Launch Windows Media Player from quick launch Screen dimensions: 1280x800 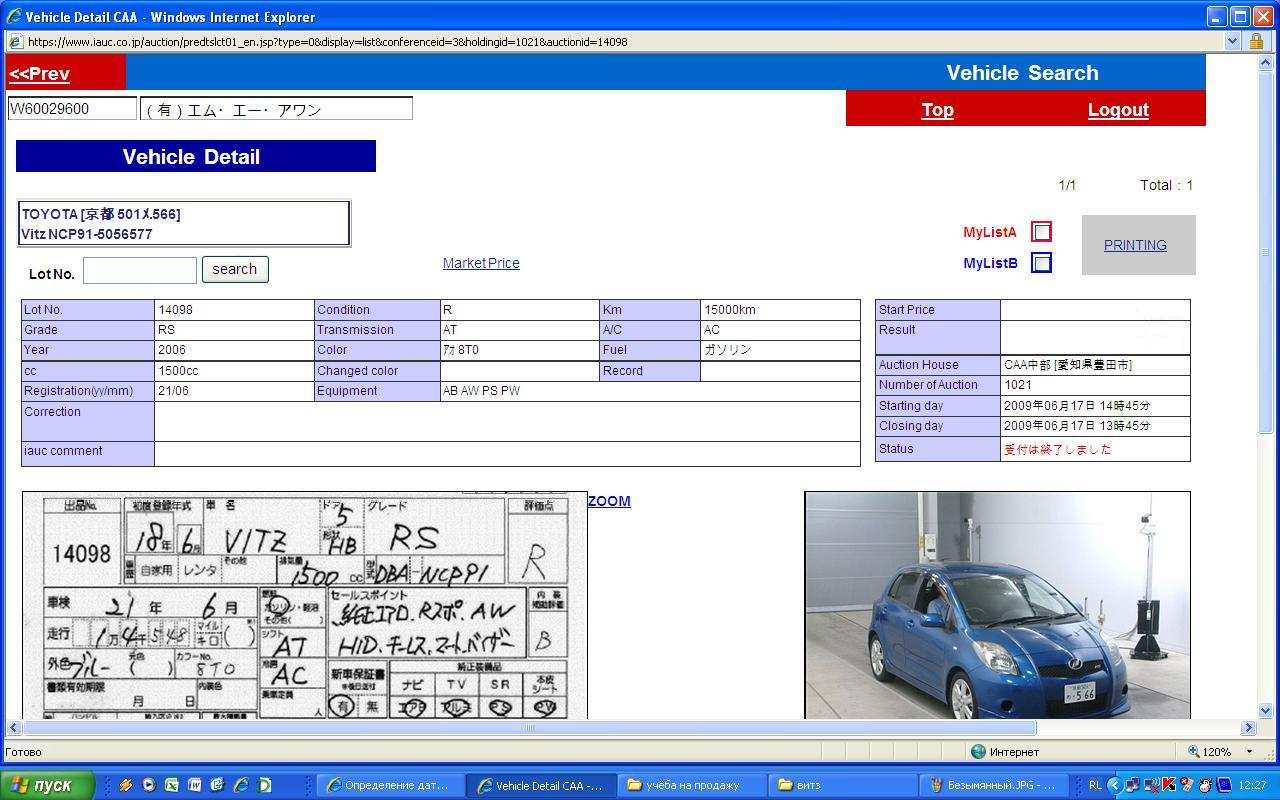148,785
